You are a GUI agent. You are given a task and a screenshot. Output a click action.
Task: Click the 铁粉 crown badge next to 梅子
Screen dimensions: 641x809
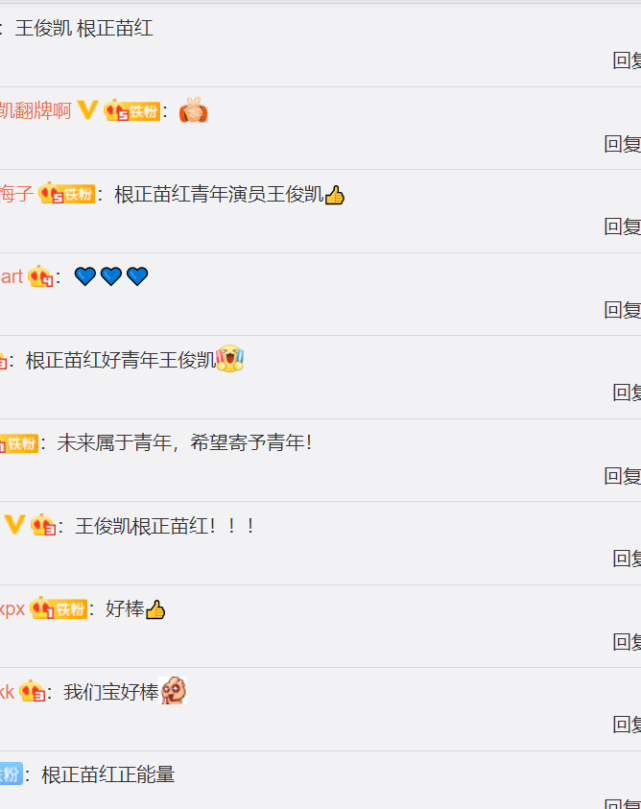coord(67,193)
